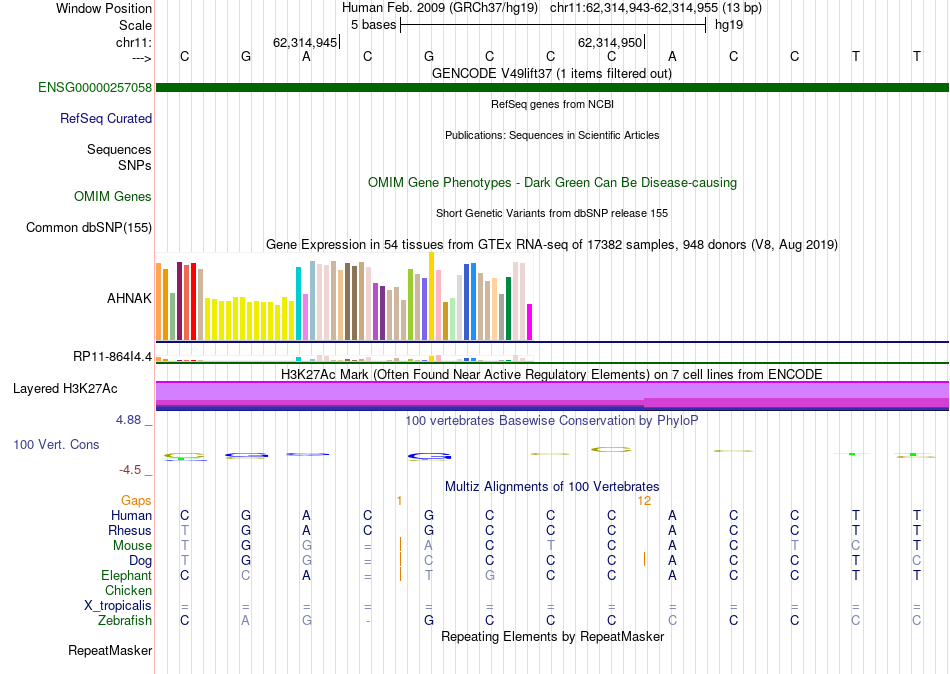
Task: Open the Common dbSNP(155) track label
Action: [88, 227]
